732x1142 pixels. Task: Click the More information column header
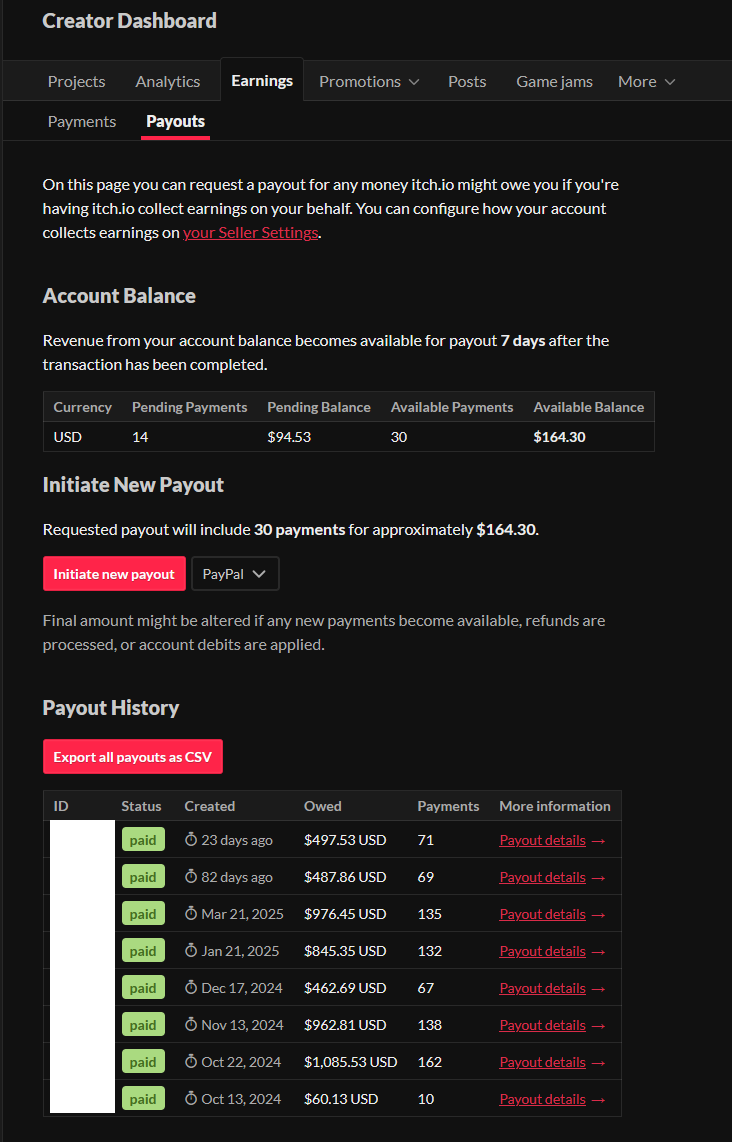tap(555, 806)
